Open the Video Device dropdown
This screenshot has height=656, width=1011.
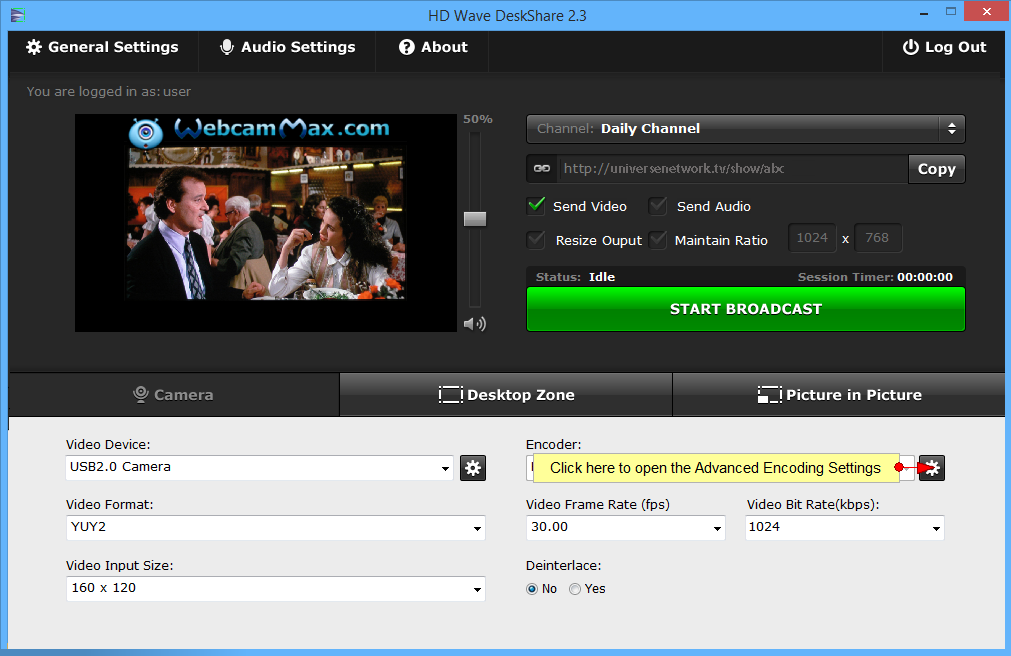tap(259, 468)
